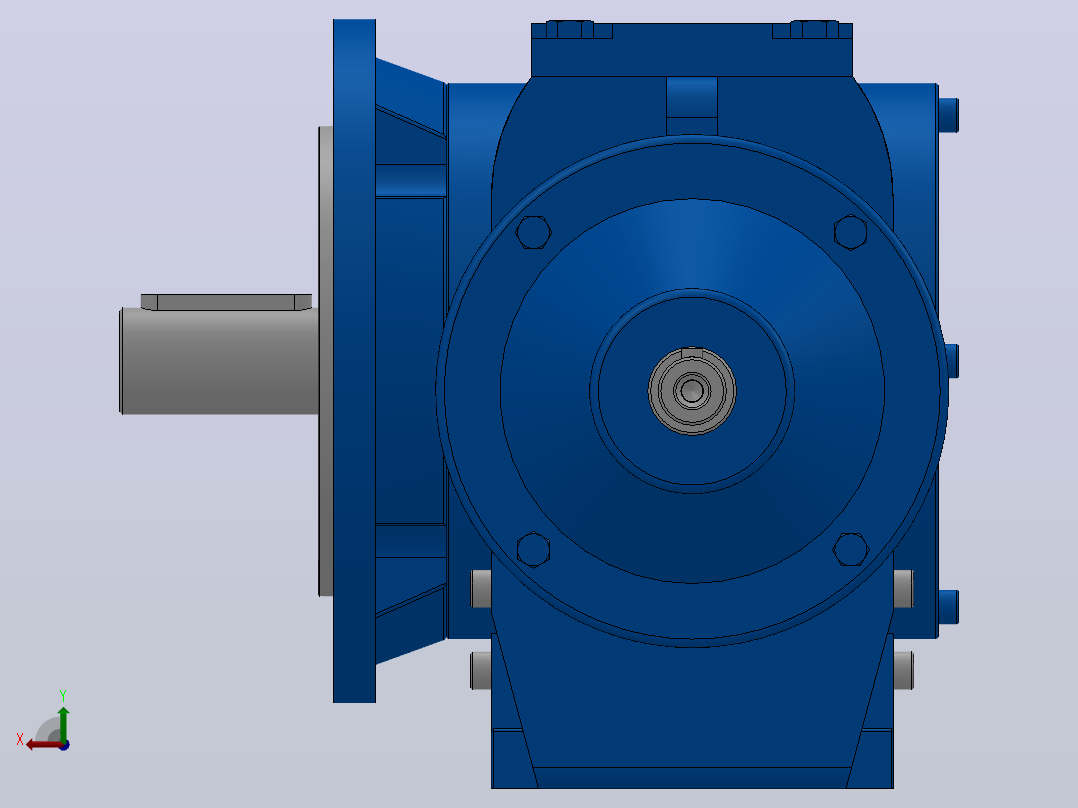The width and height of the screenshot is (1078, 808).
Task: Select the gray hollow shaft end at the cover center
Action: [692, 391]
